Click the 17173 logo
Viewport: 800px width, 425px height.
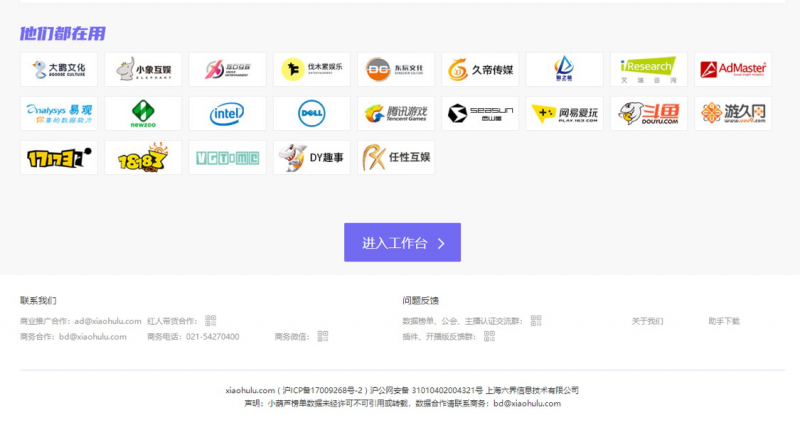[x=59, y=158]
